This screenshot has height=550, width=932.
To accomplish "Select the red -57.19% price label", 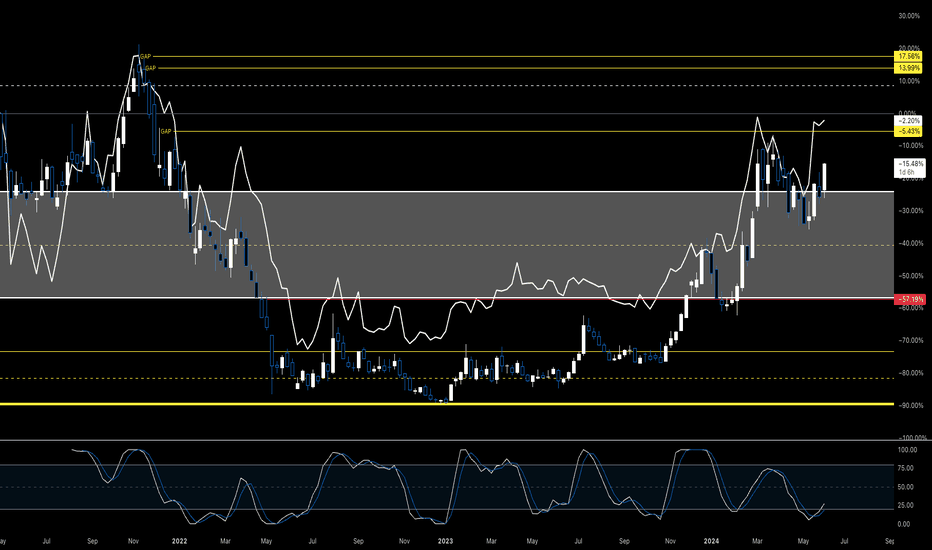I will (910, 299).
